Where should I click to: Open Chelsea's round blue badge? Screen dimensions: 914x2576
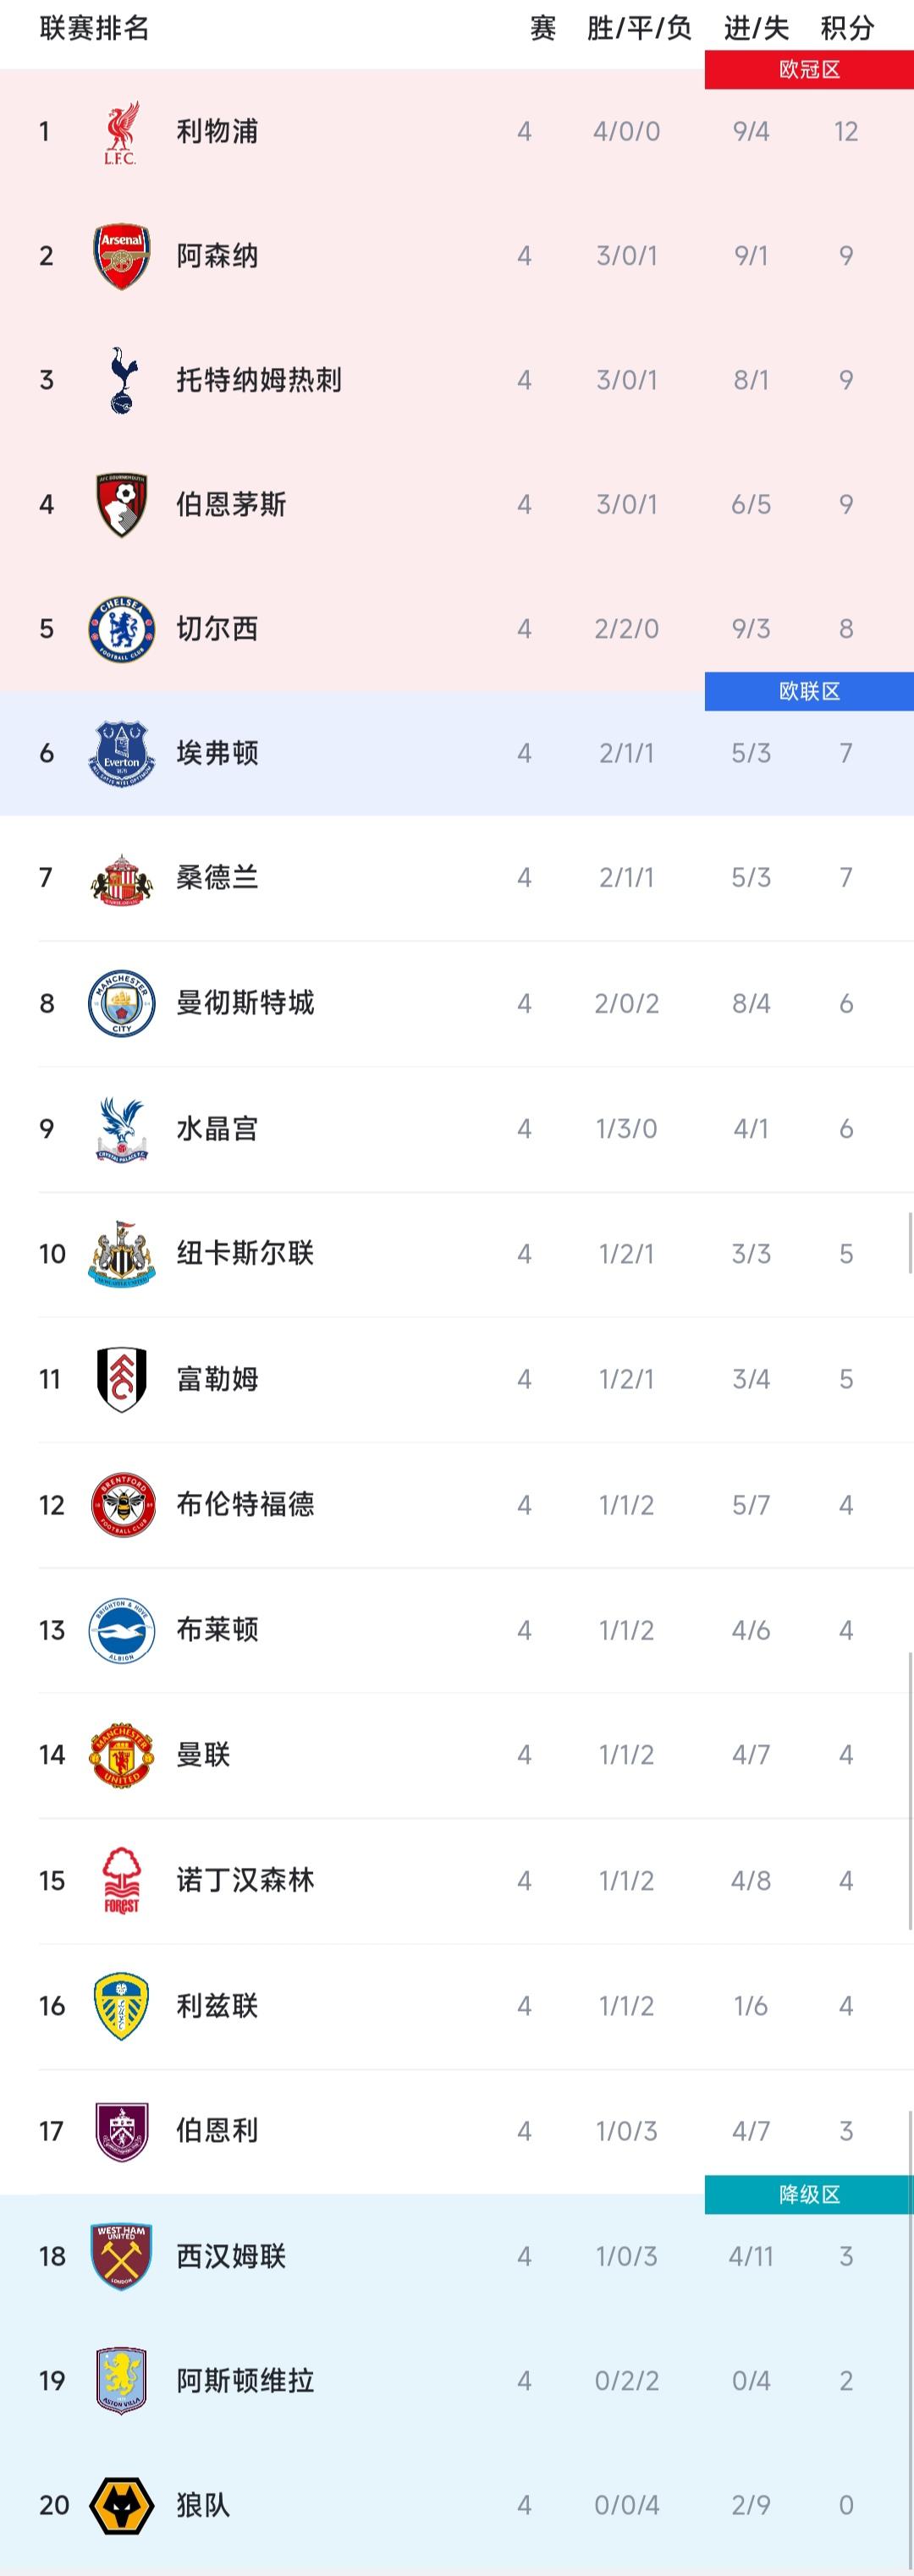point(121,629)
